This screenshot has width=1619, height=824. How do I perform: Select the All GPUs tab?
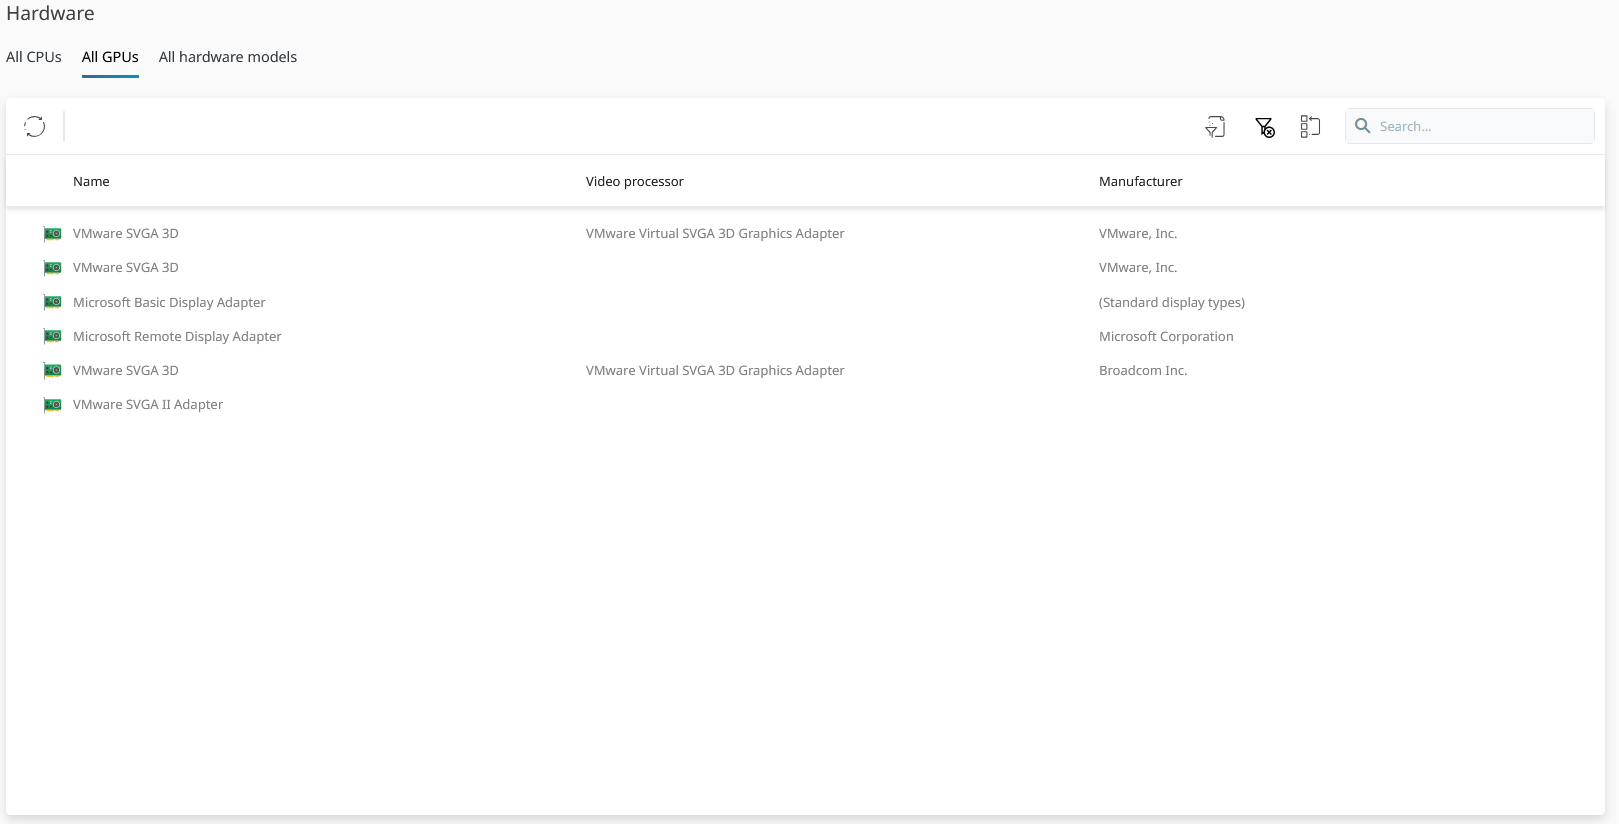110,57
